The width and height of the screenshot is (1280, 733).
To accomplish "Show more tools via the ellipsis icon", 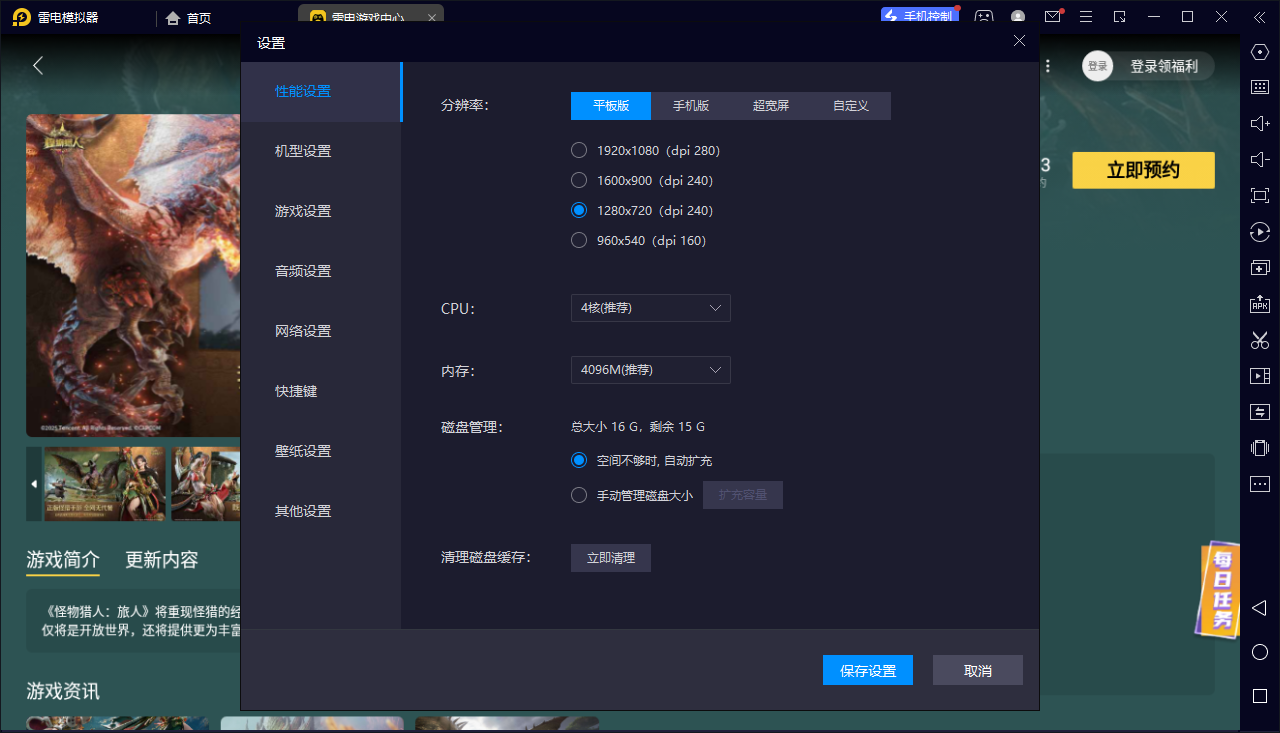I will (x=1260, y=484).
